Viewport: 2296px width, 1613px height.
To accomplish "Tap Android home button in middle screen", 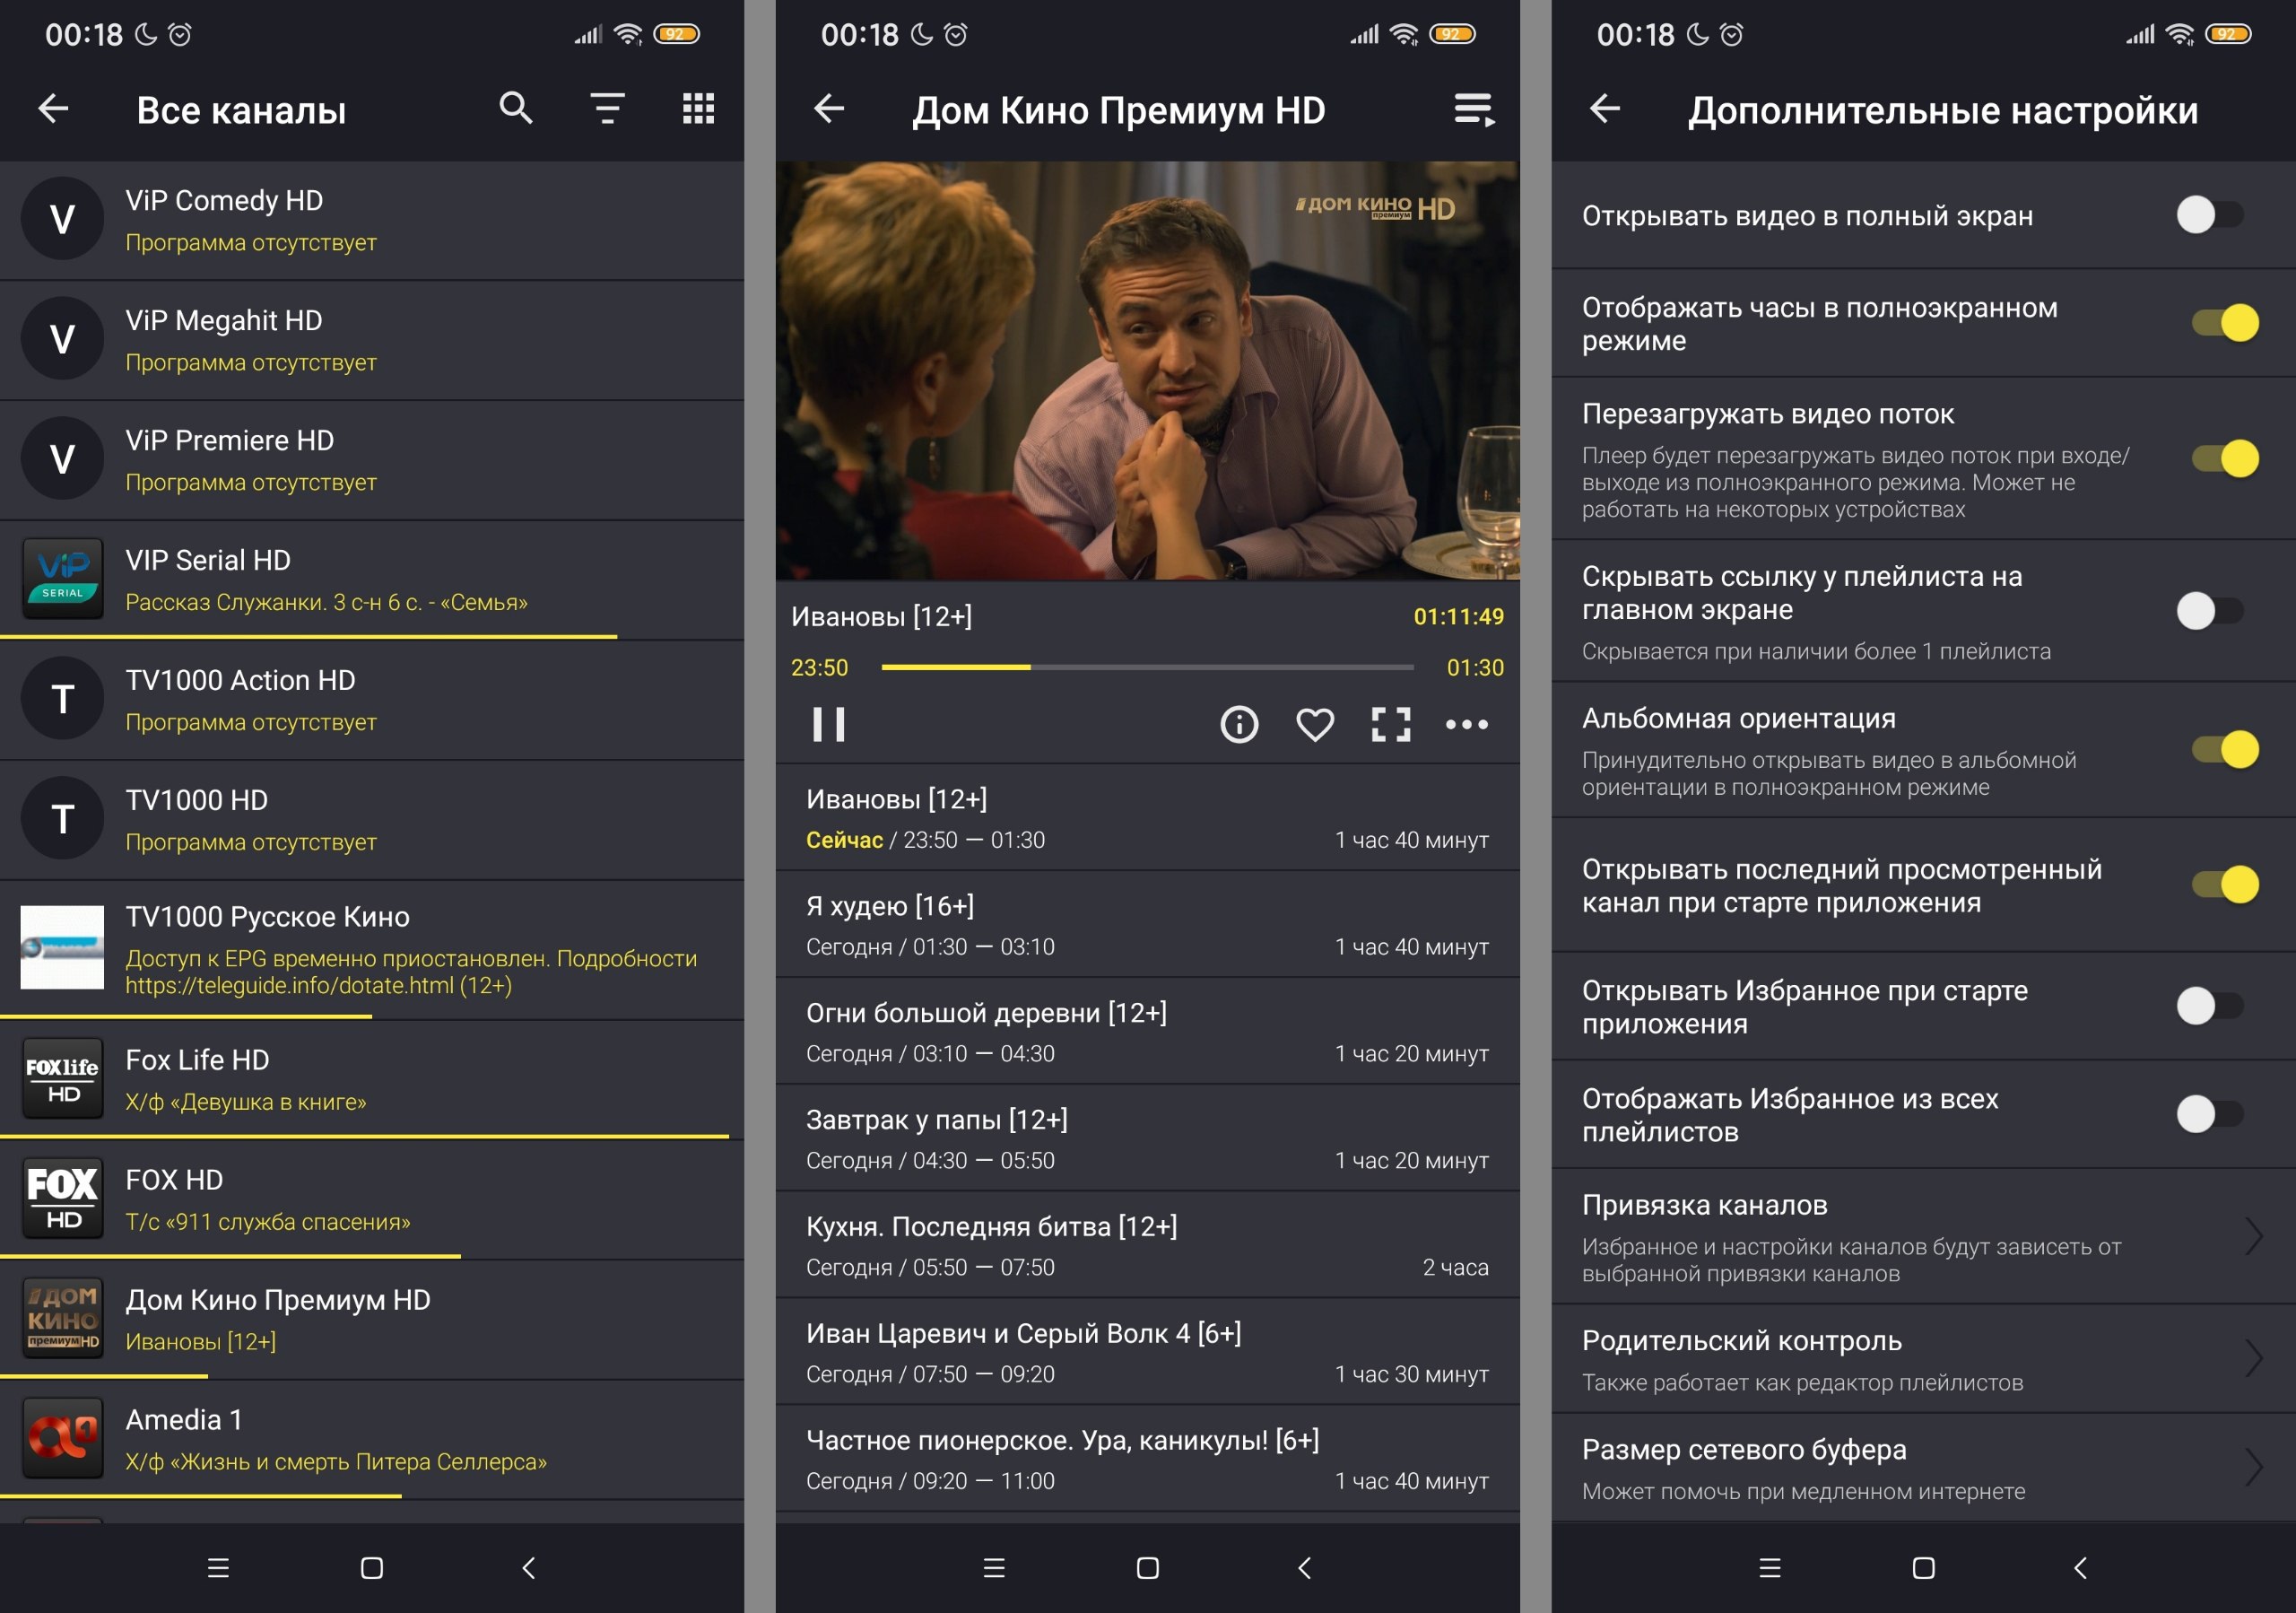I will pyautogui.click(x=1148, y=1567).
